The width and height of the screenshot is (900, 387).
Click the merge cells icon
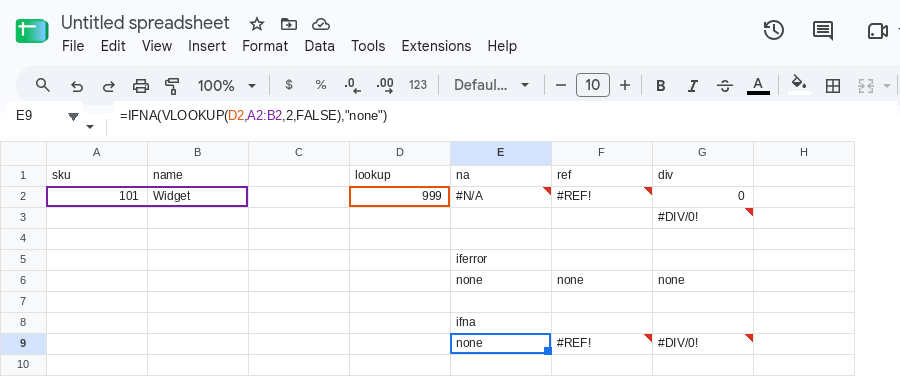point(866,86)
